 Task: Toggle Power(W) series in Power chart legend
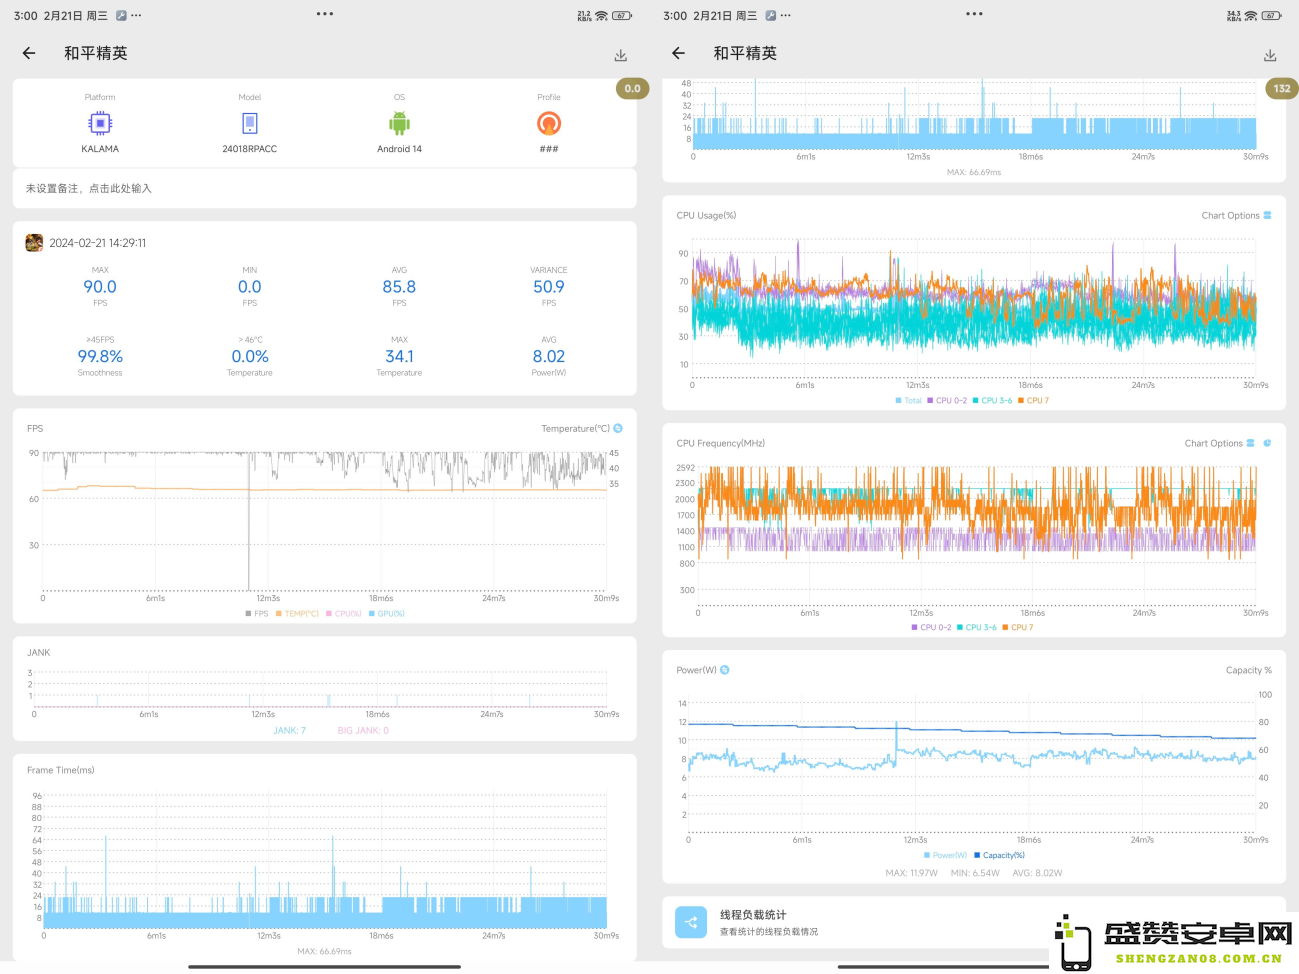[946, 856]
